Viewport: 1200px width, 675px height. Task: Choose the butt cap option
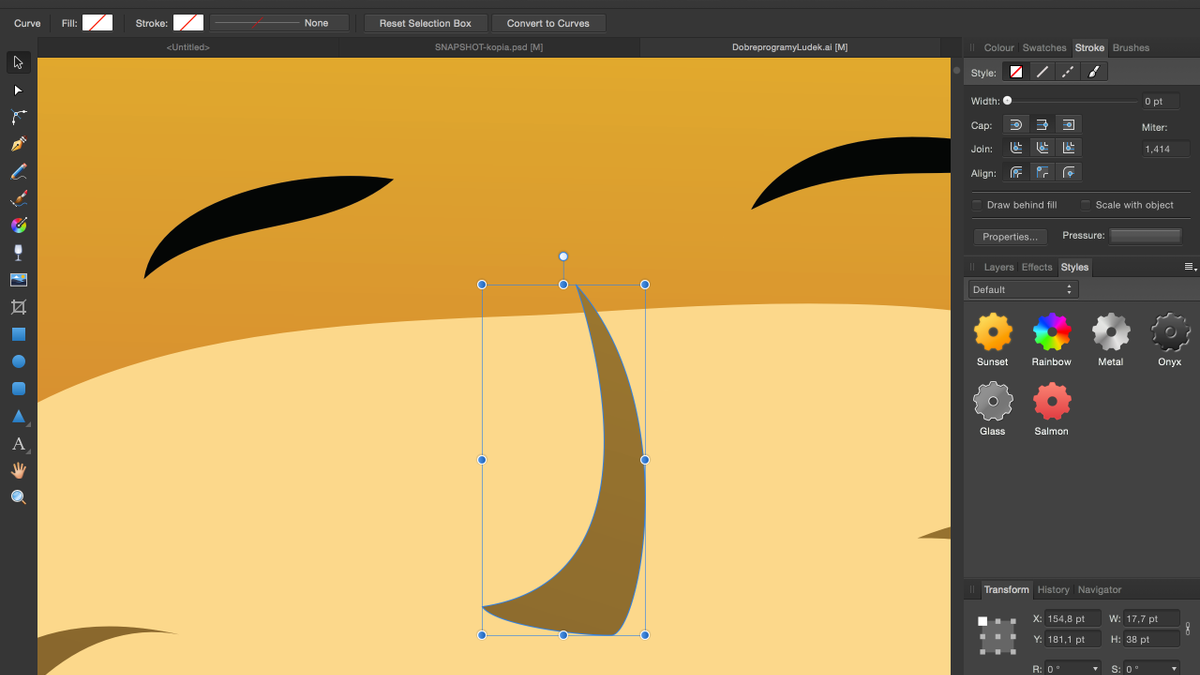point(1042,125)
